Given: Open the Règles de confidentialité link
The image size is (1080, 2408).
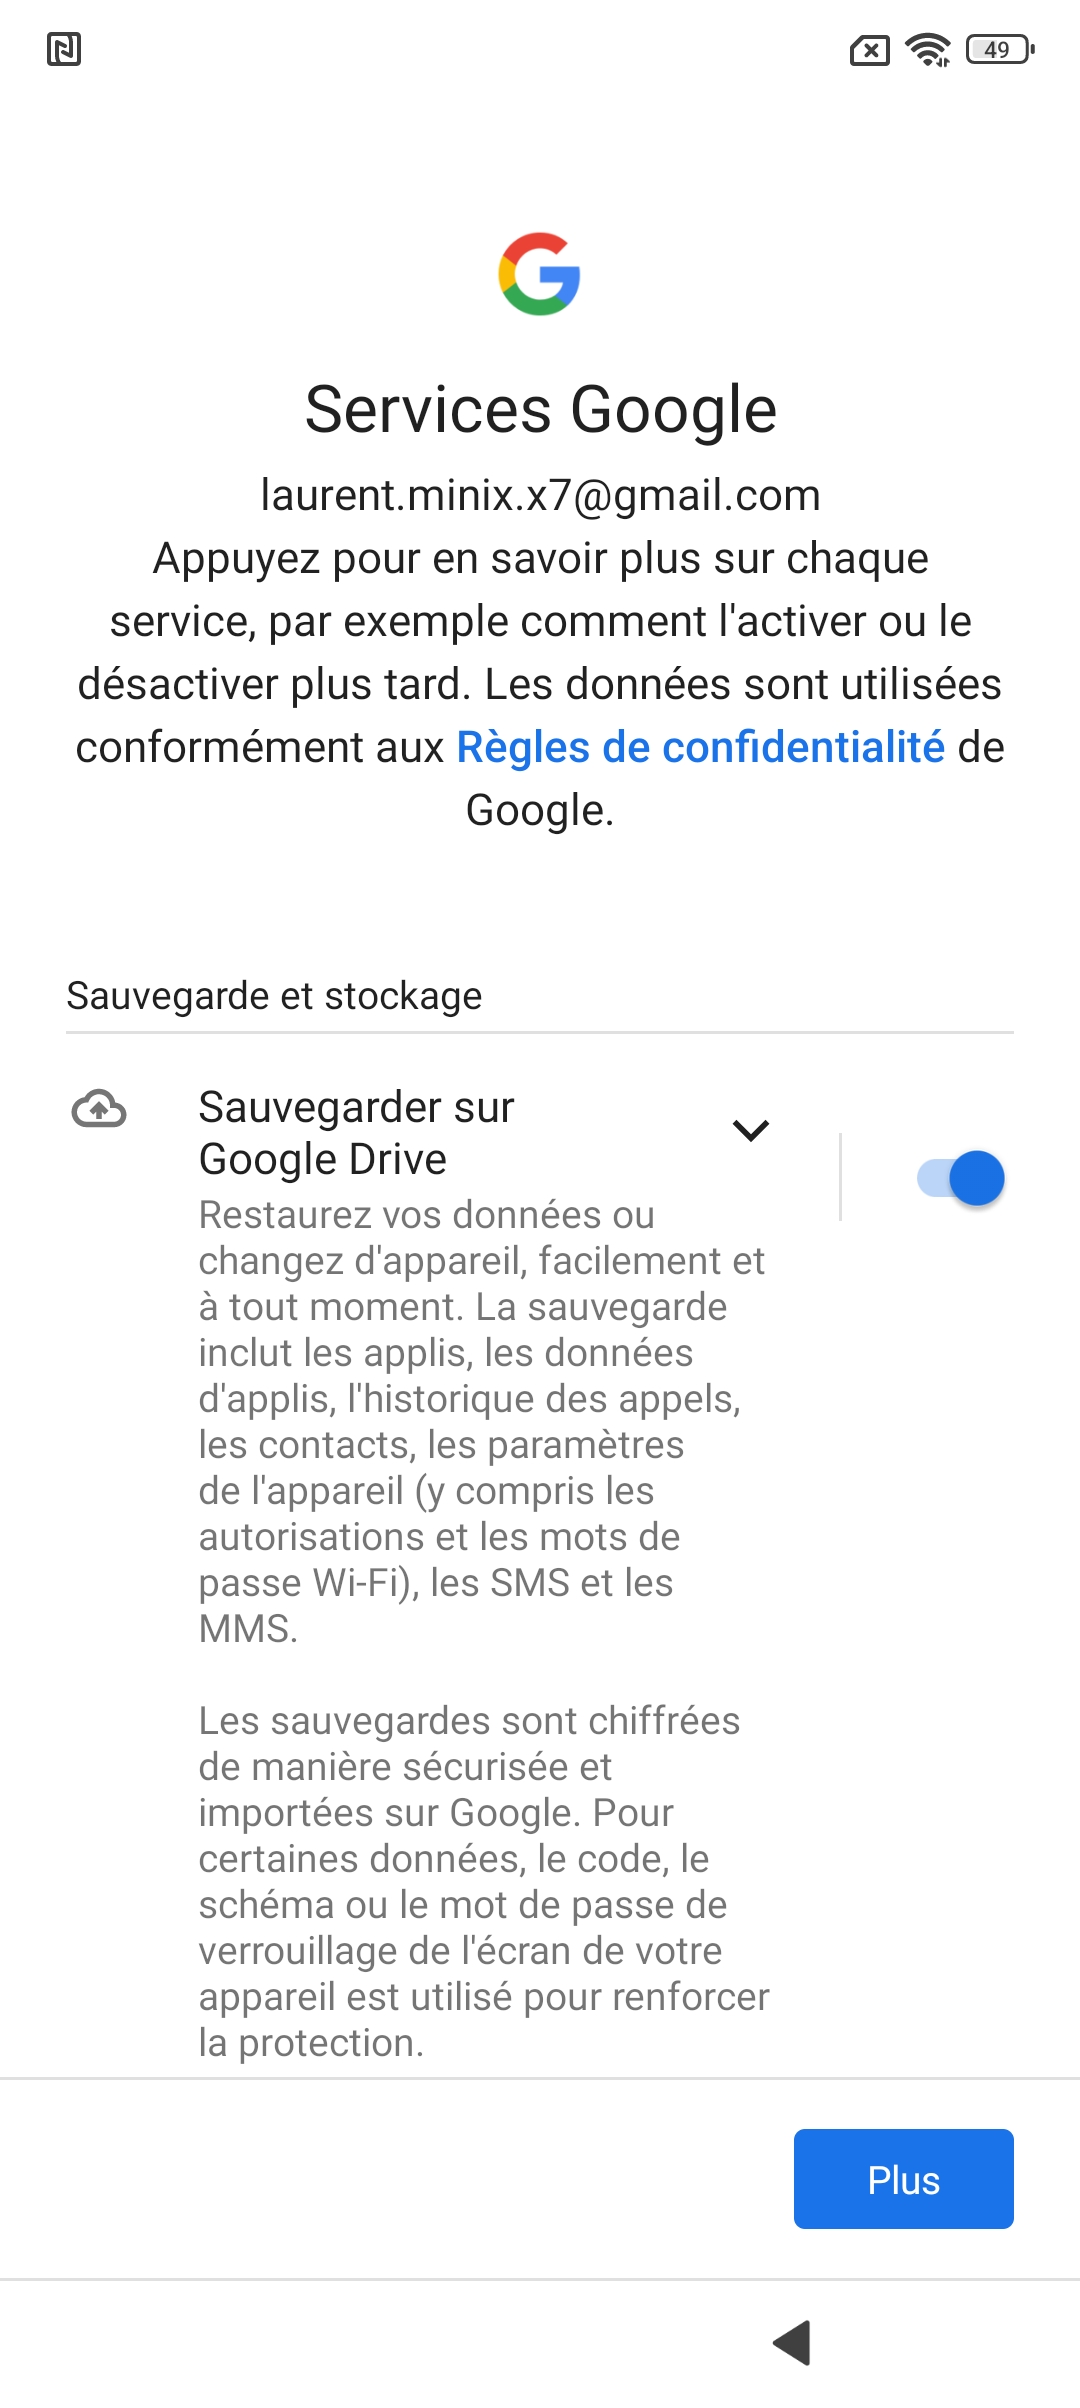Looking at the screenshot, I should [700, 747].
